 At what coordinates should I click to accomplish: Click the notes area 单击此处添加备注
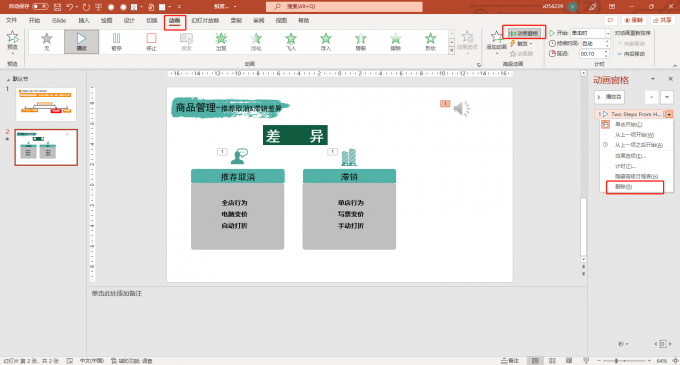[117, 293]
